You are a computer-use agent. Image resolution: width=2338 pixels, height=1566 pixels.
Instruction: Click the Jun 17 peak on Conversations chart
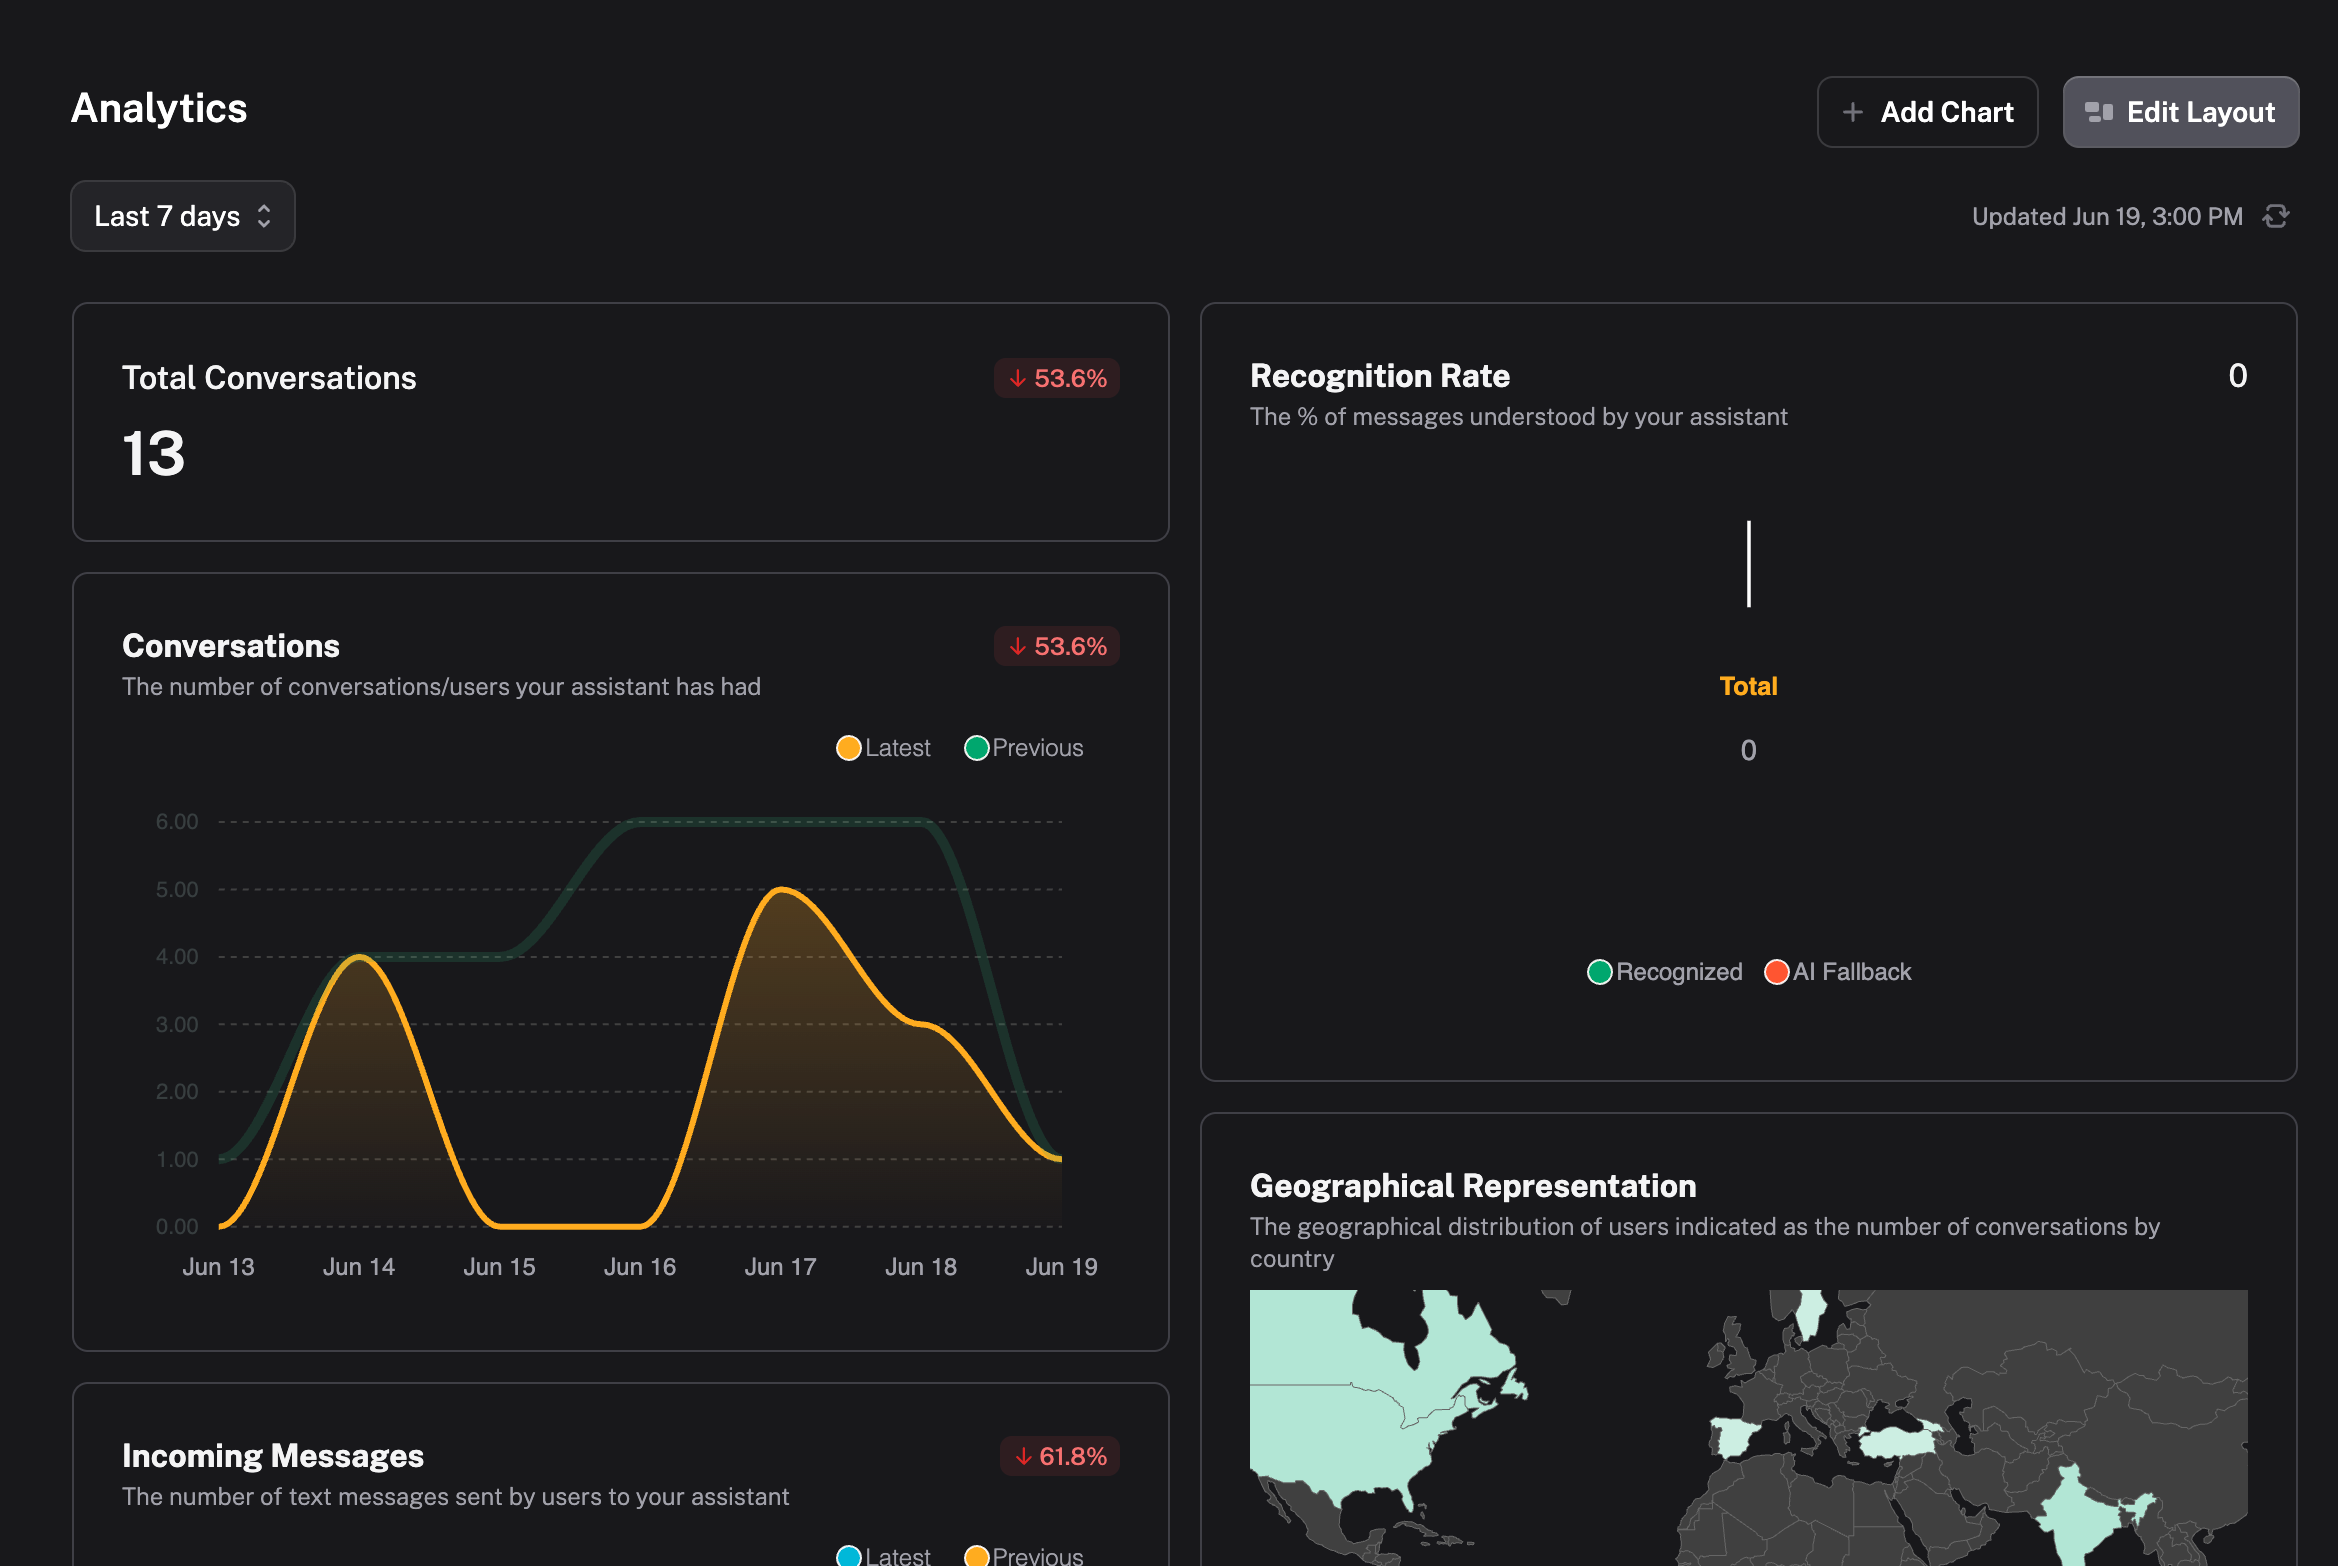pos(782,889)
